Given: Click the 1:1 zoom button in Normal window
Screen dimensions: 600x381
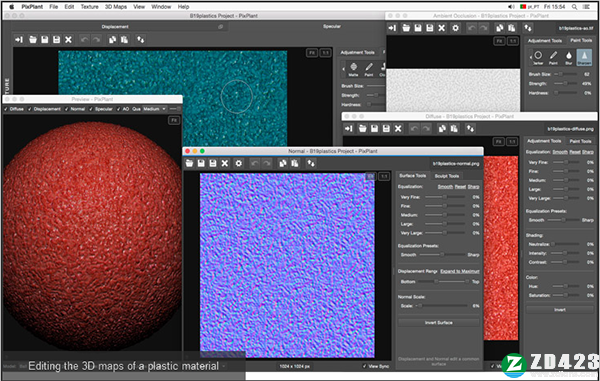Looking at the screenshot, I should tap(384, 176).
